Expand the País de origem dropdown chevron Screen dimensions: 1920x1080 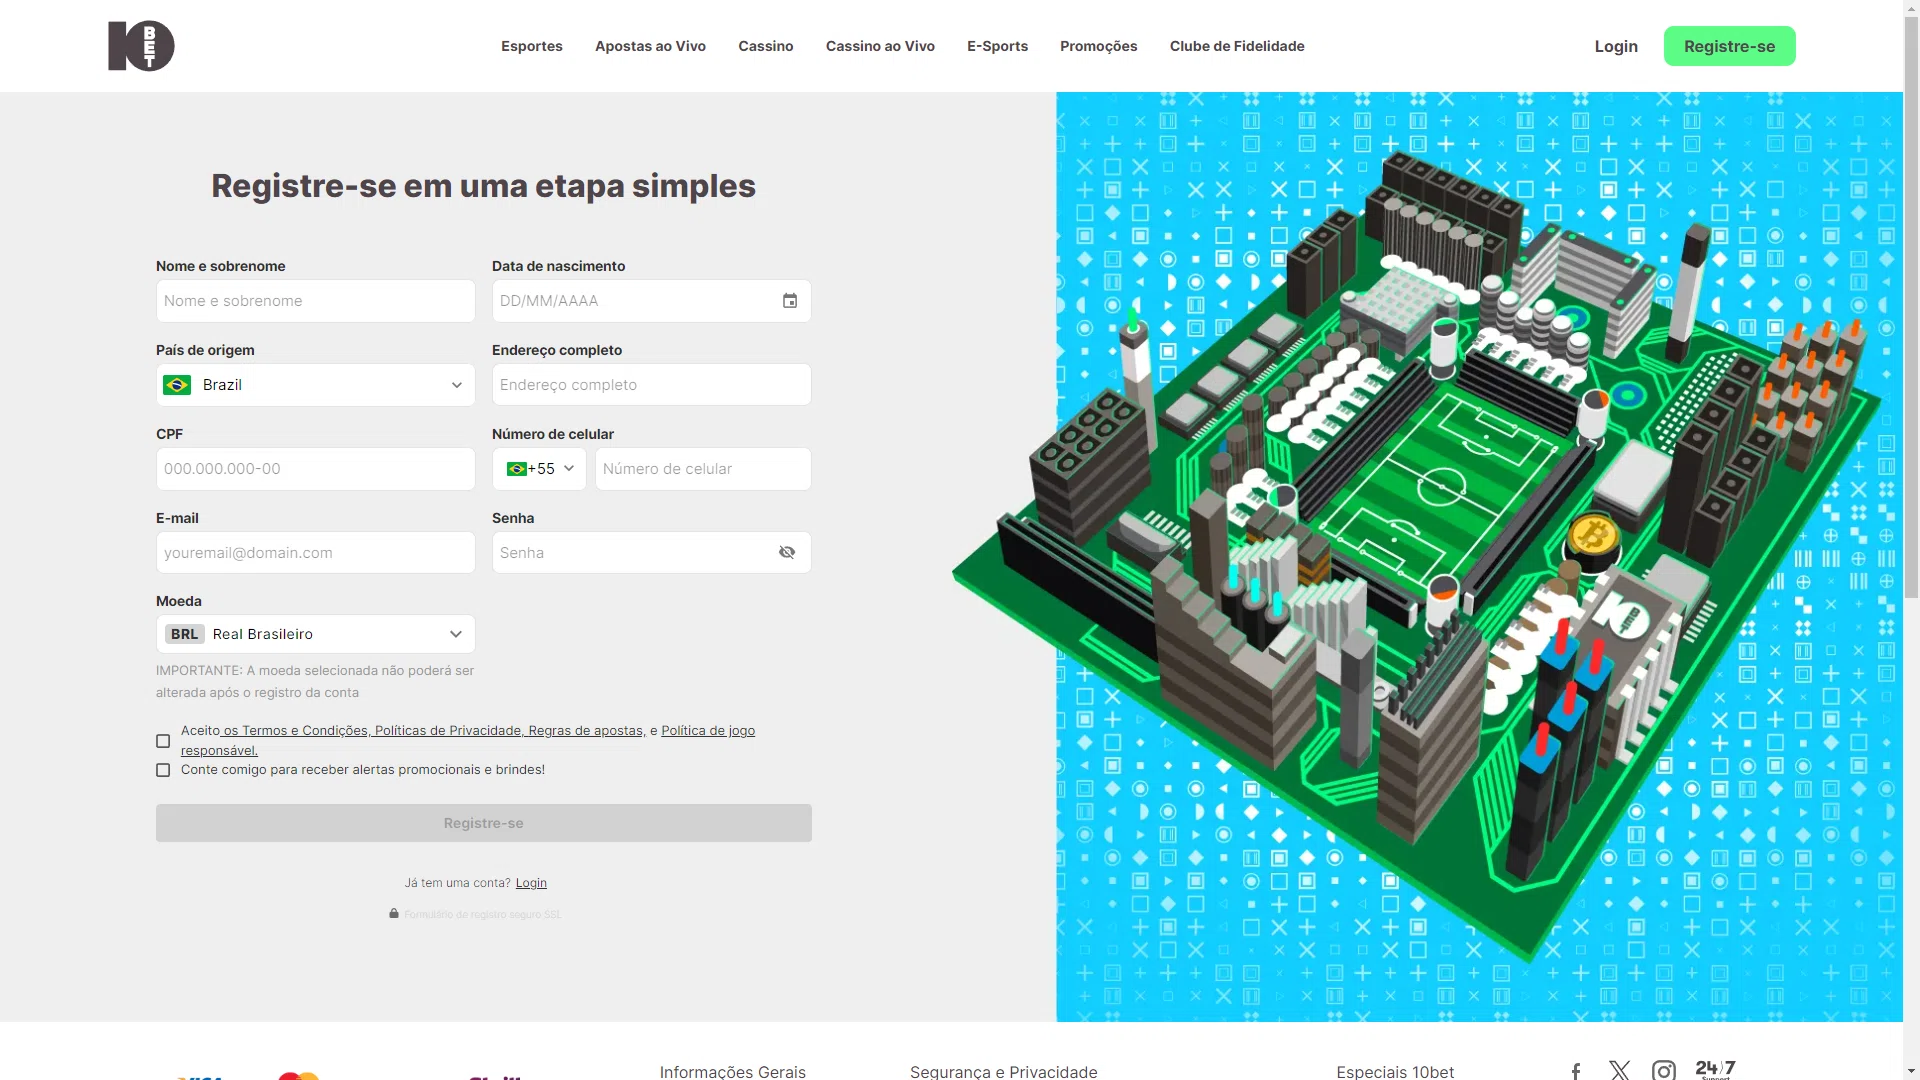(x=457, y=385)
